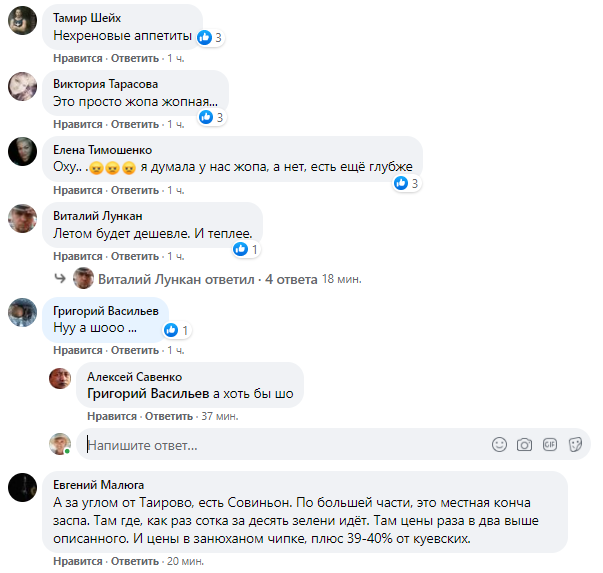Image resolution: width=603 pixels, height=573 pixels.
Task: Insert a GIF in the reply
Action: coord(550,445)
